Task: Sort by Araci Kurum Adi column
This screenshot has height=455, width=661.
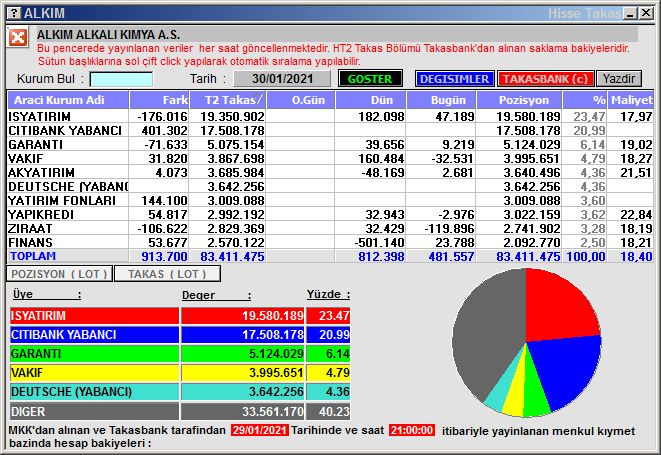Action: [x=68, y=100]
